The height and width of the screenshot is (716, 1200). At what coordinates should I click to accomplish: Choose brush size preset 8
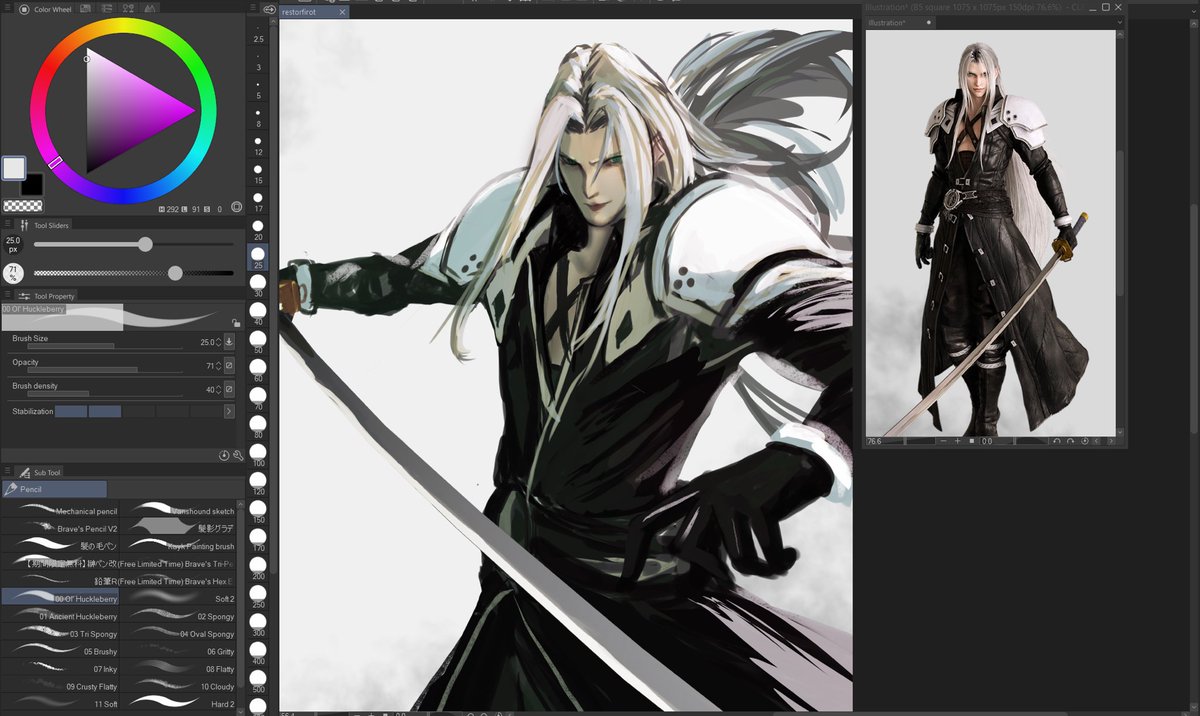[x=258, y=116]
